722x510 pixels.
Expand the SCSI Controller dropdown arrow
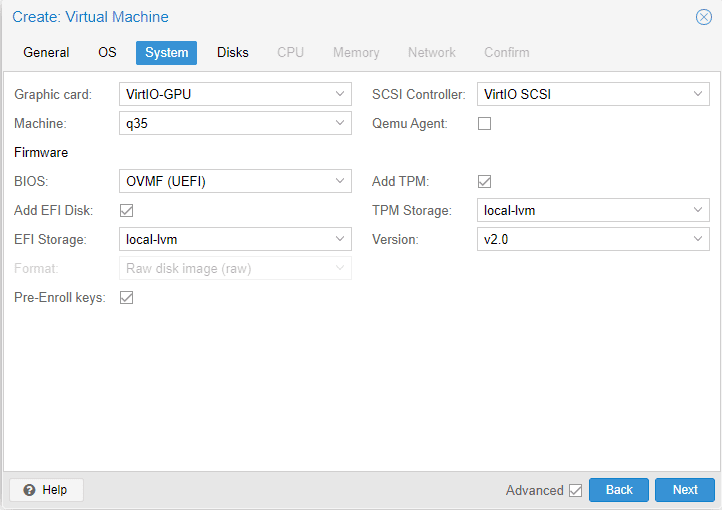point(698,94)
